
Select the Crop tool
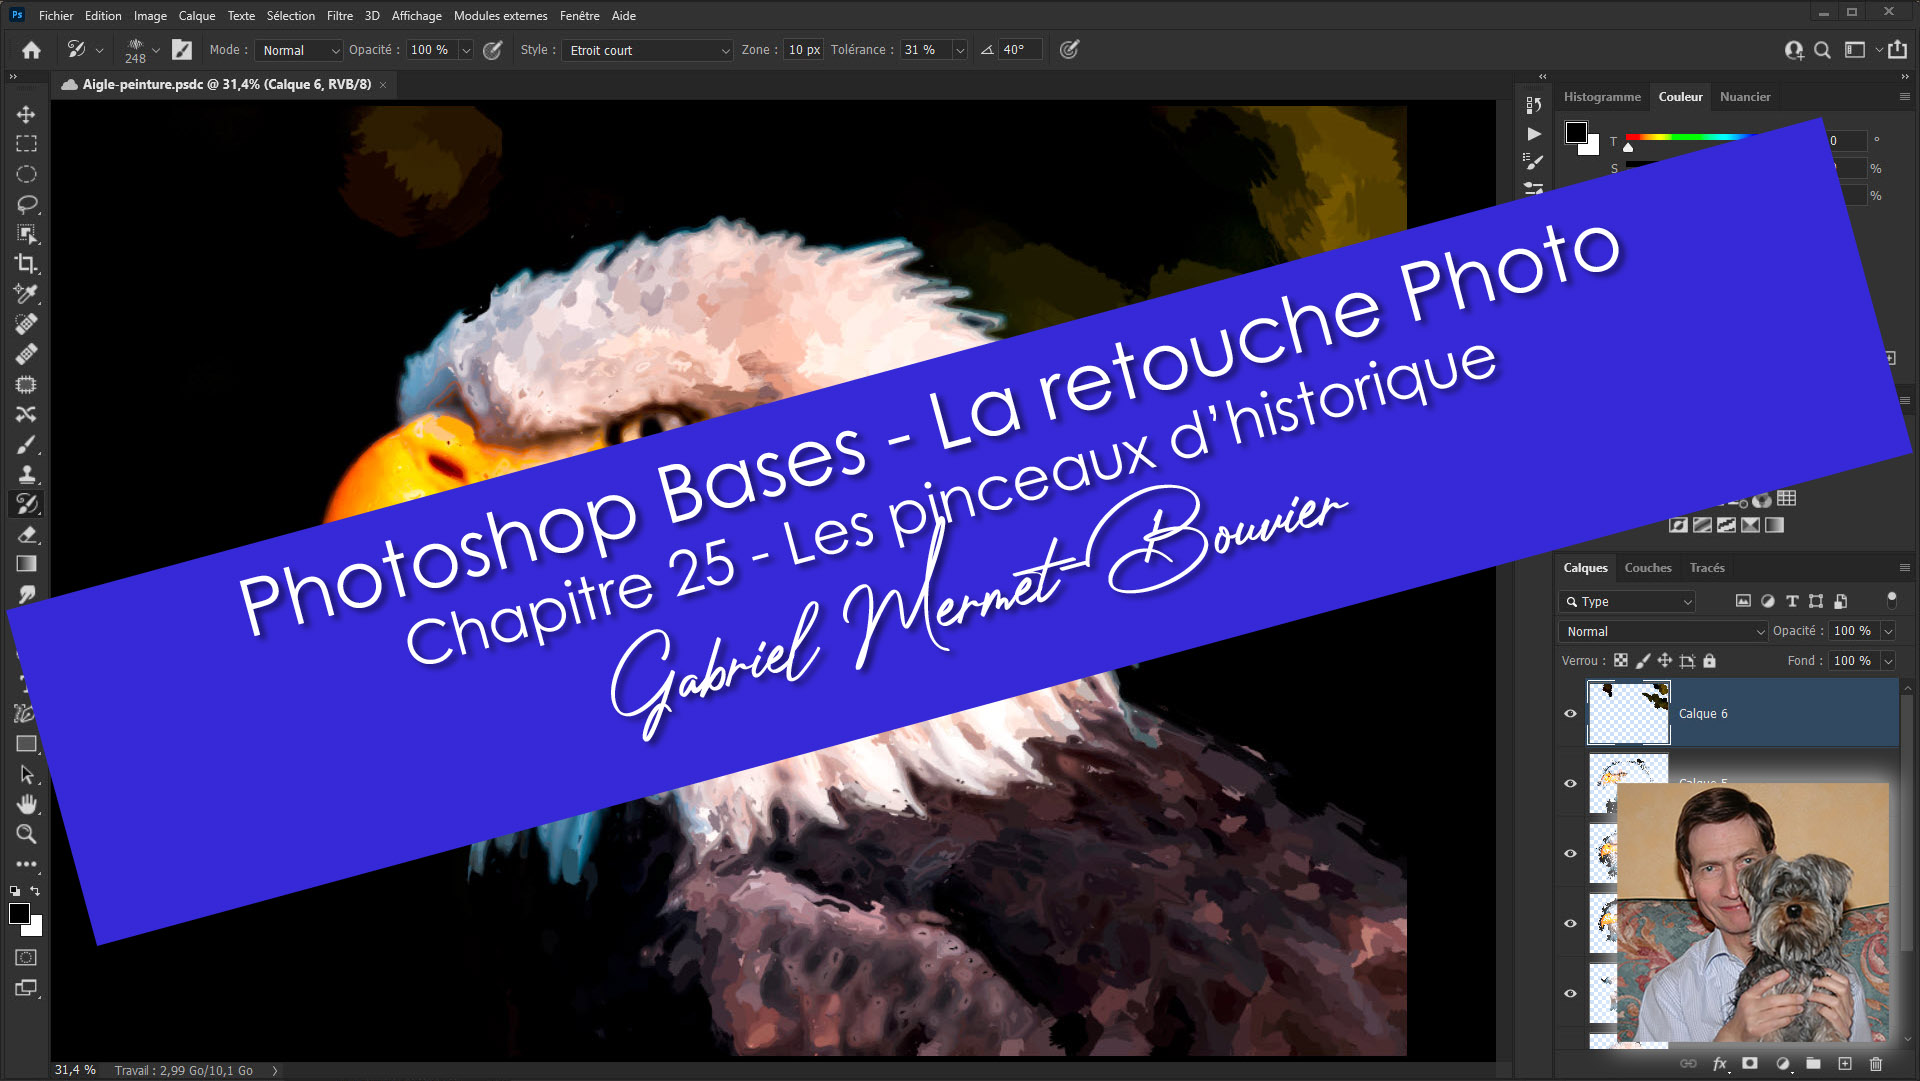click(26, 264)
